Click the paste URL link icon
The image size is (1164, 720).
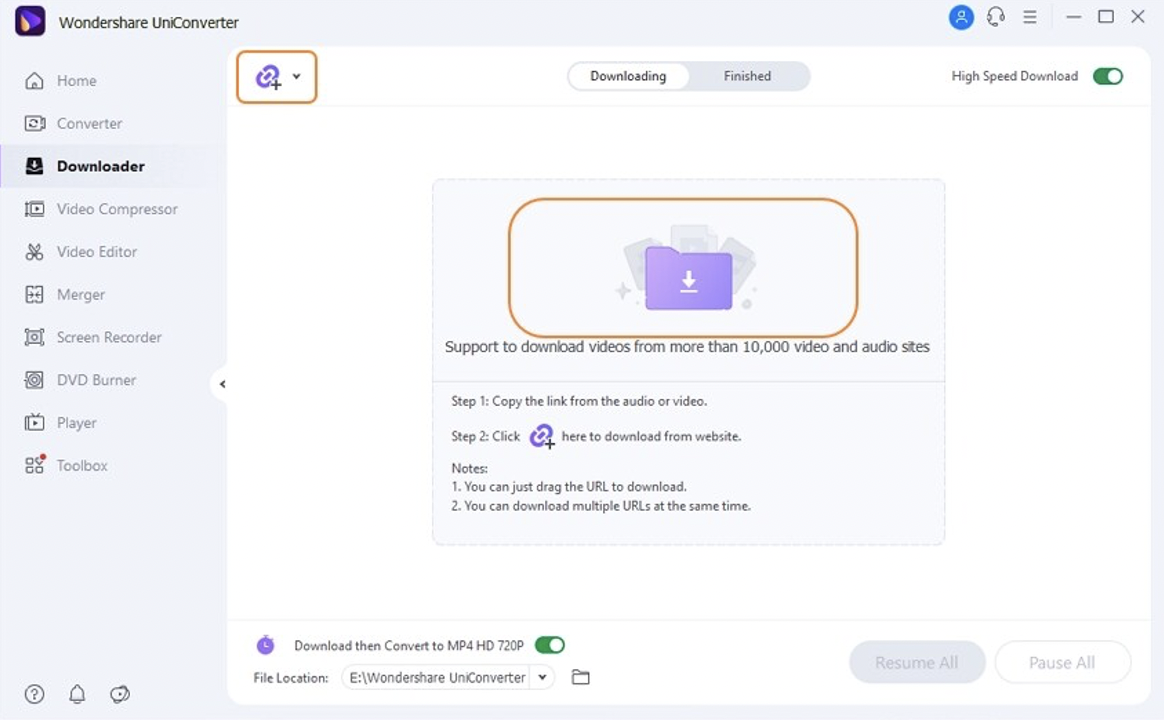[268, 76]
